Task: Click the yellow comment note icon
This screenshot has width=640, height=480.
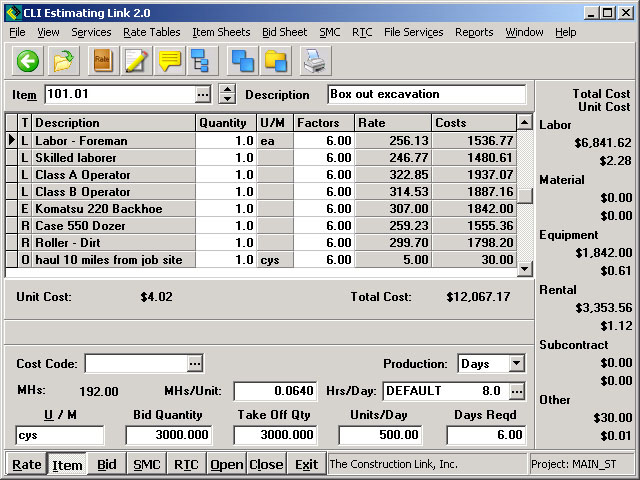Action: pos(170,61)
